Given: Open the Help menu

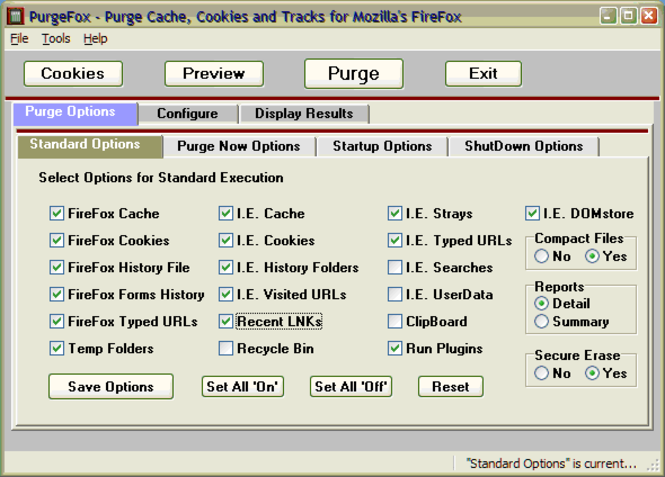Looking at the screenshot, I should pos(95,39).
